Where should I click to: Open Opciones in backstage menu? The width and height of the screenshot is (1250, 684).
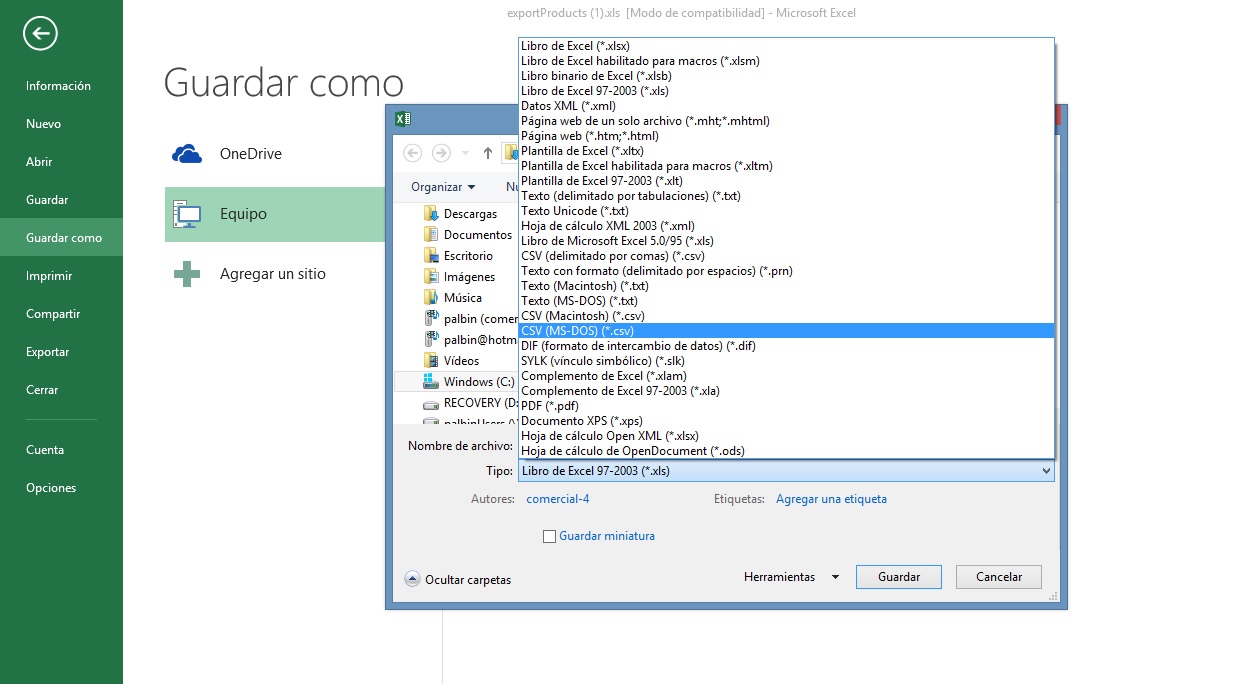pyautogui.click(x=61, y=488)
